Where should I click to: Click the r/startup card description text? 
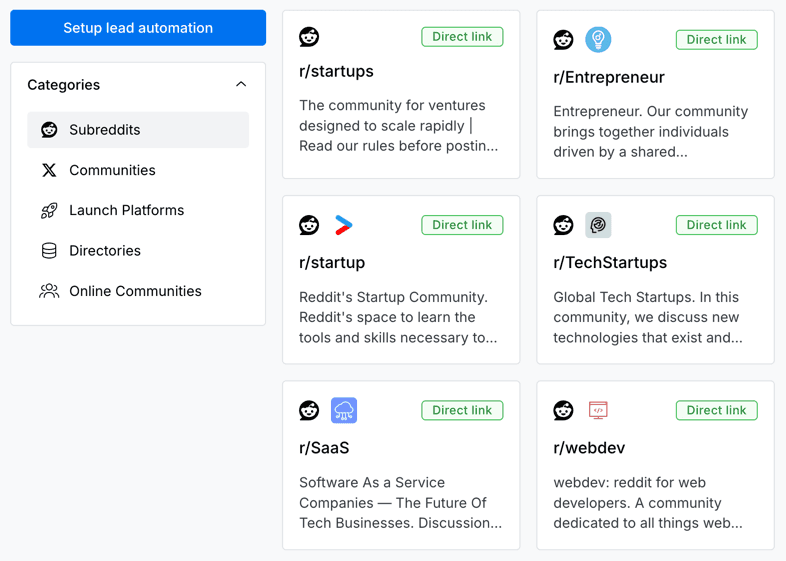398,317
